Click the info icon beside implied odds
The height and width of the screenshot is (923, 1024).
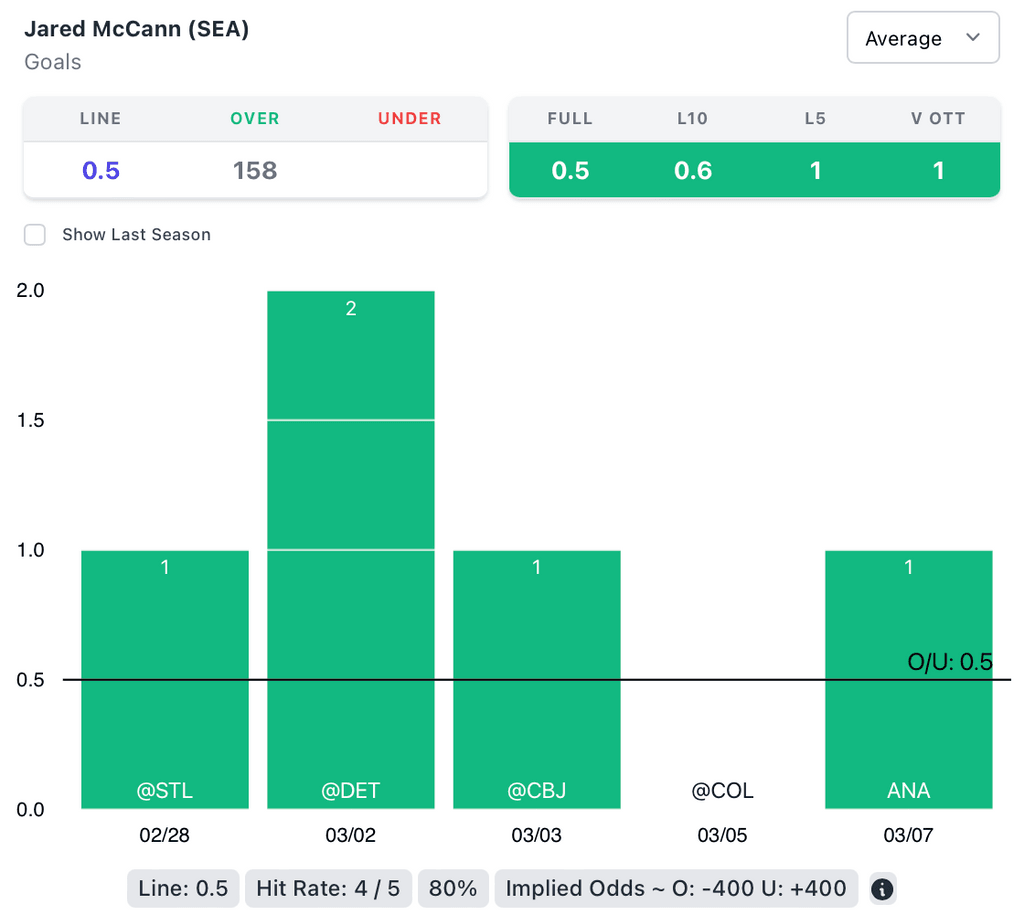[882, 889]
